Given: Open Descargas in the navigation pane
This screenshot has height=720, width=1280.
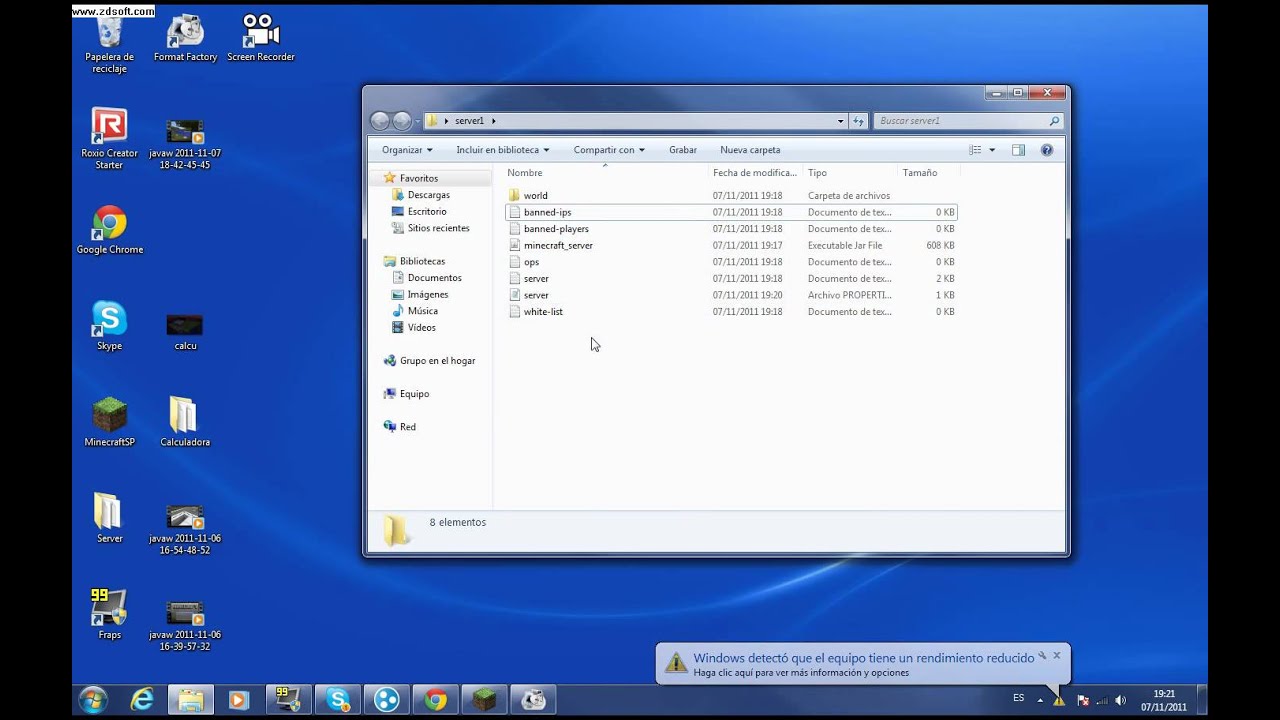Looking at the screenshot, I should click(428, 195).
